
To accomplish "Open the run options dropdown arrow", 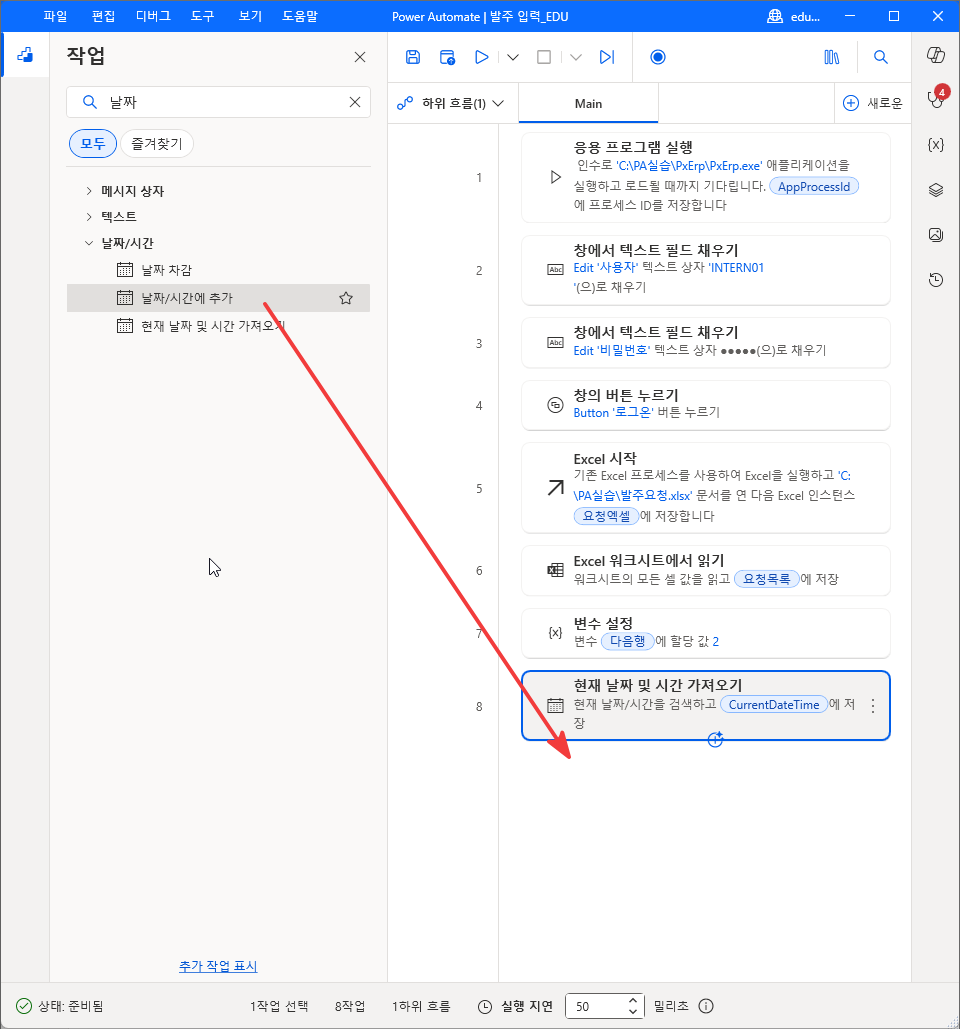I will tap(513, 58).
